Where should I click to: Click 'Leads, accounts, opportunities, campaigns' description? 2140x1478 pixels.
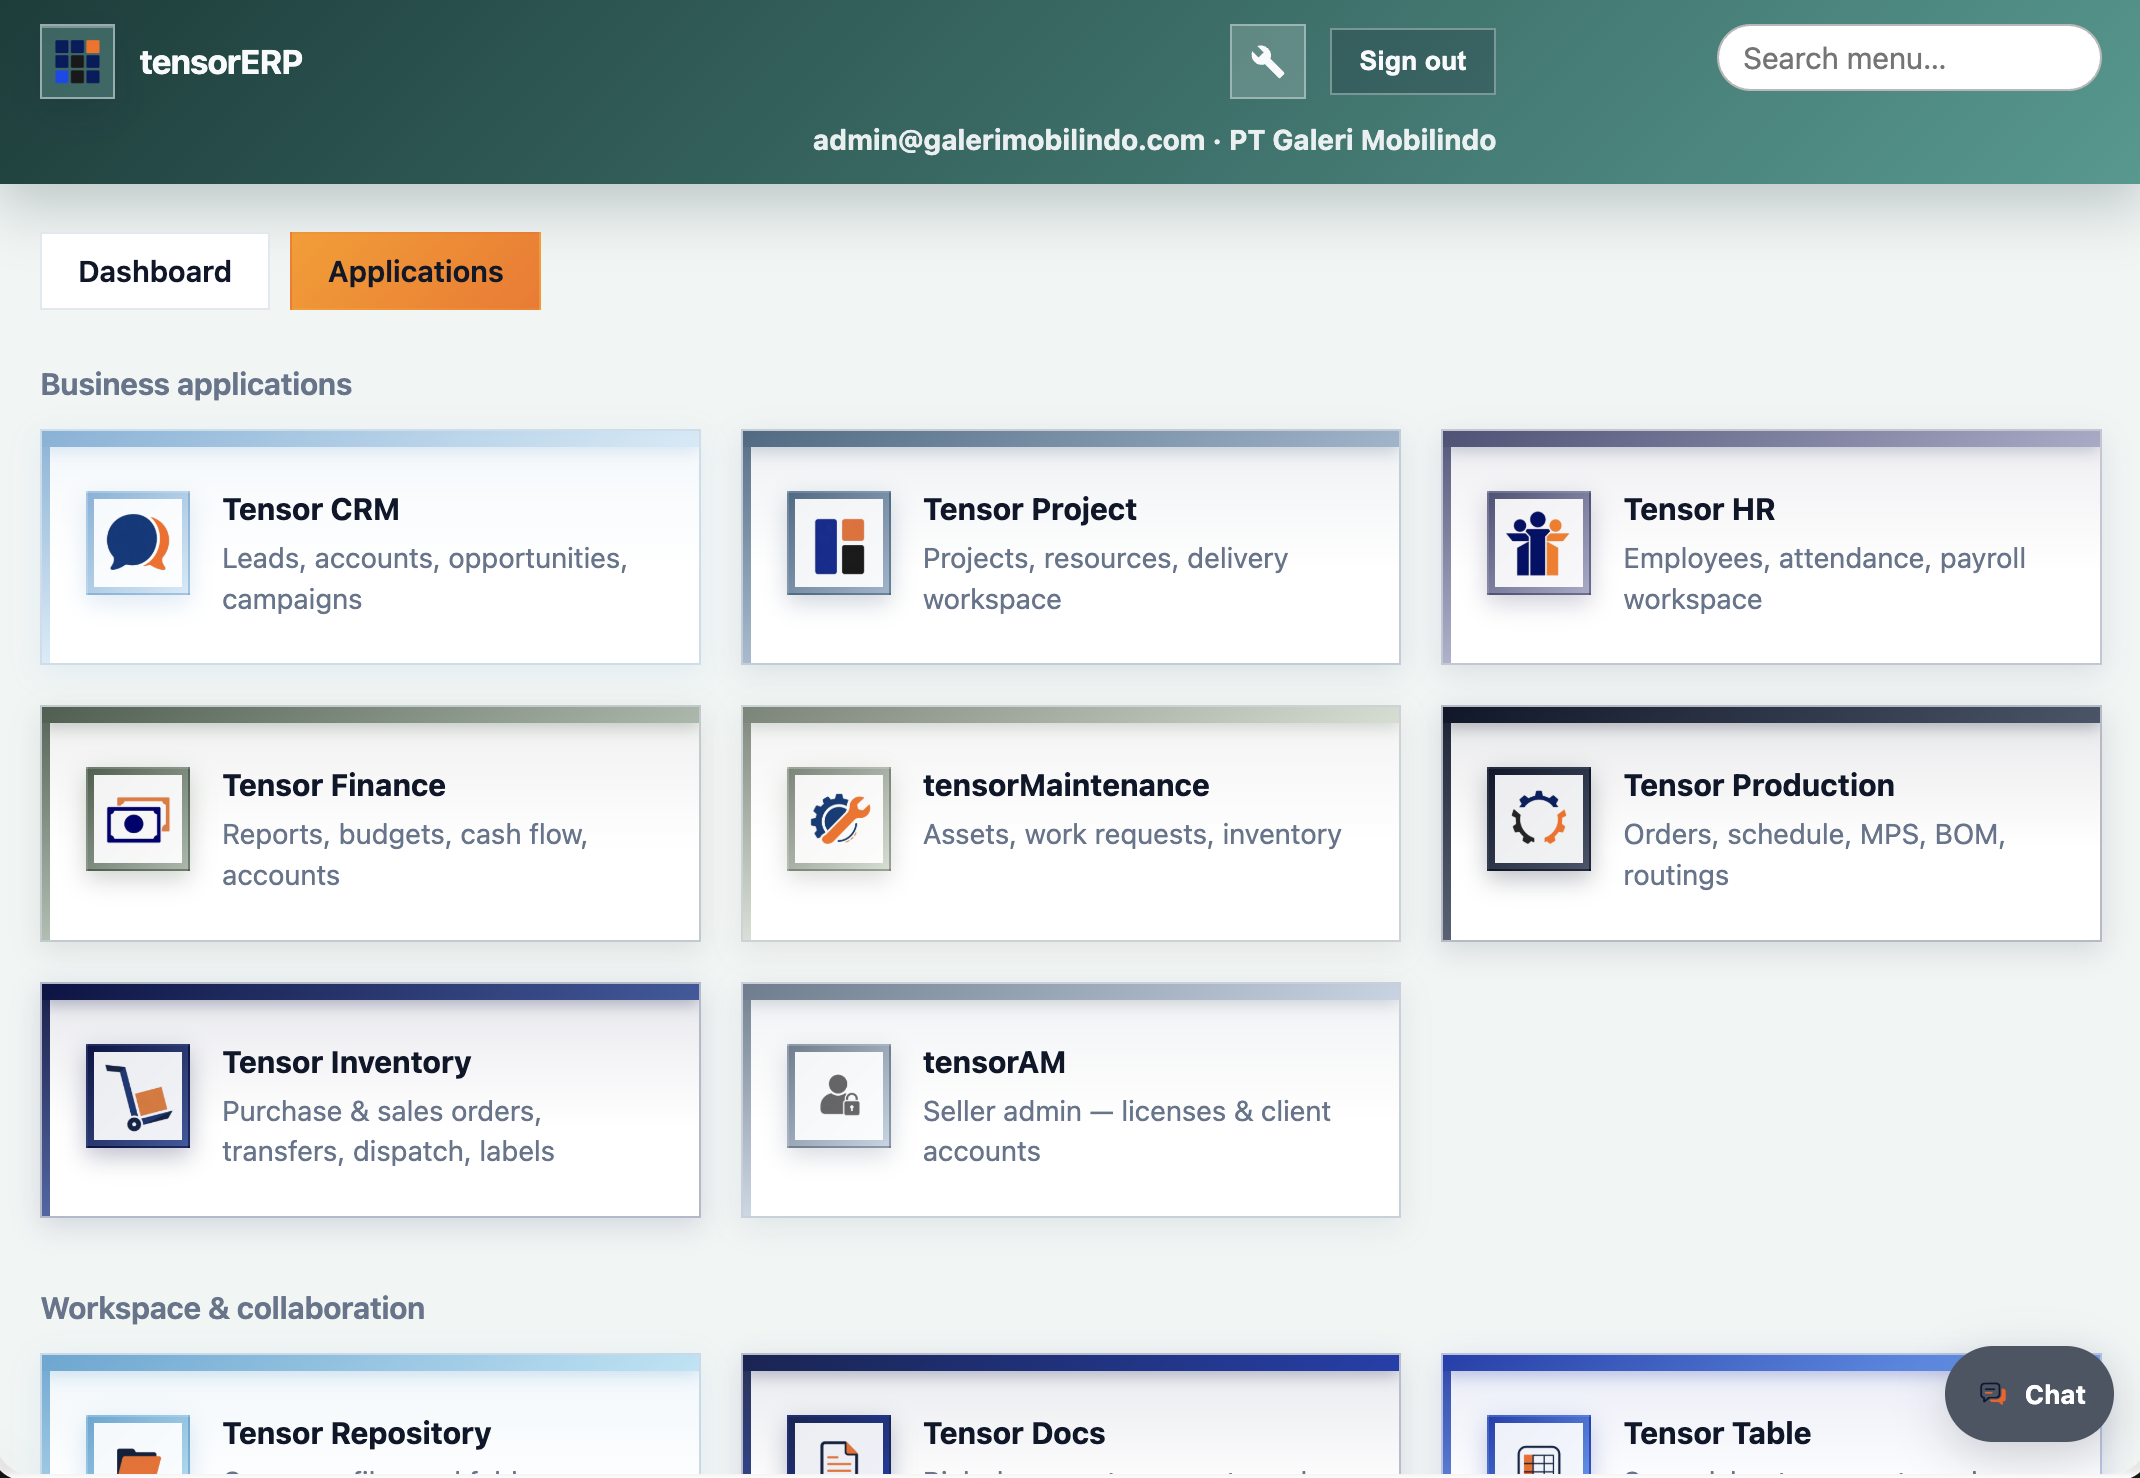coord(425,578)
